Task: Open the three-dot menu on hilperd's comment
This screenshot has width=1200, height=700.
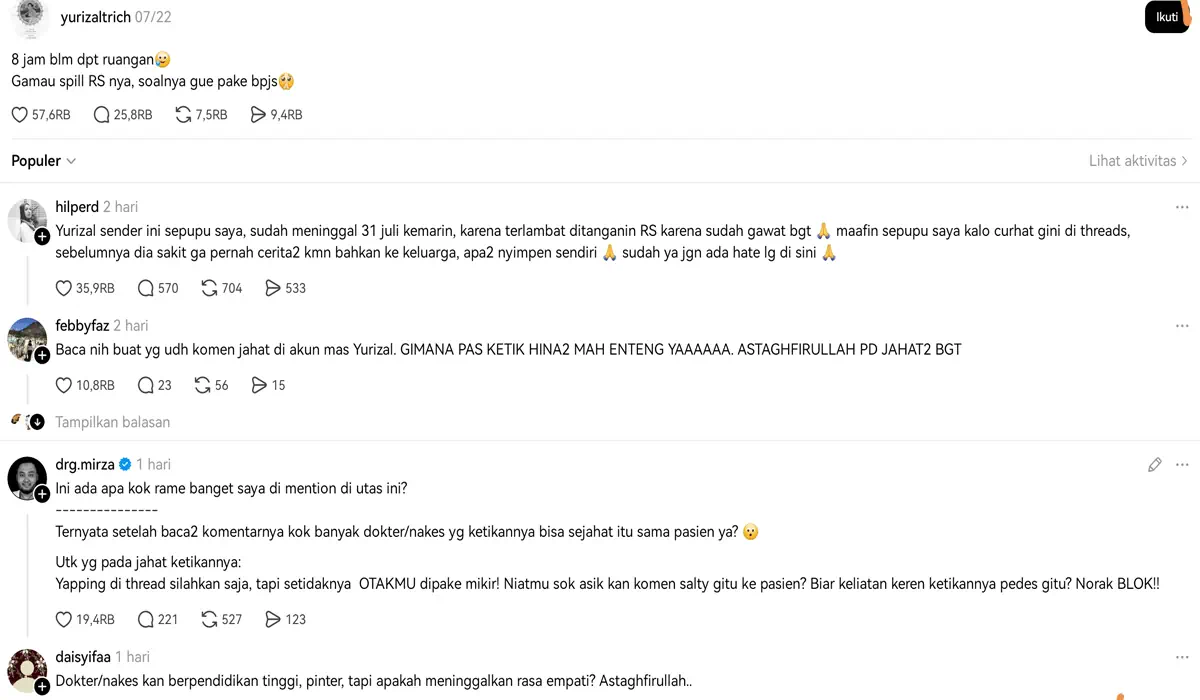Action: (1182, 208)
